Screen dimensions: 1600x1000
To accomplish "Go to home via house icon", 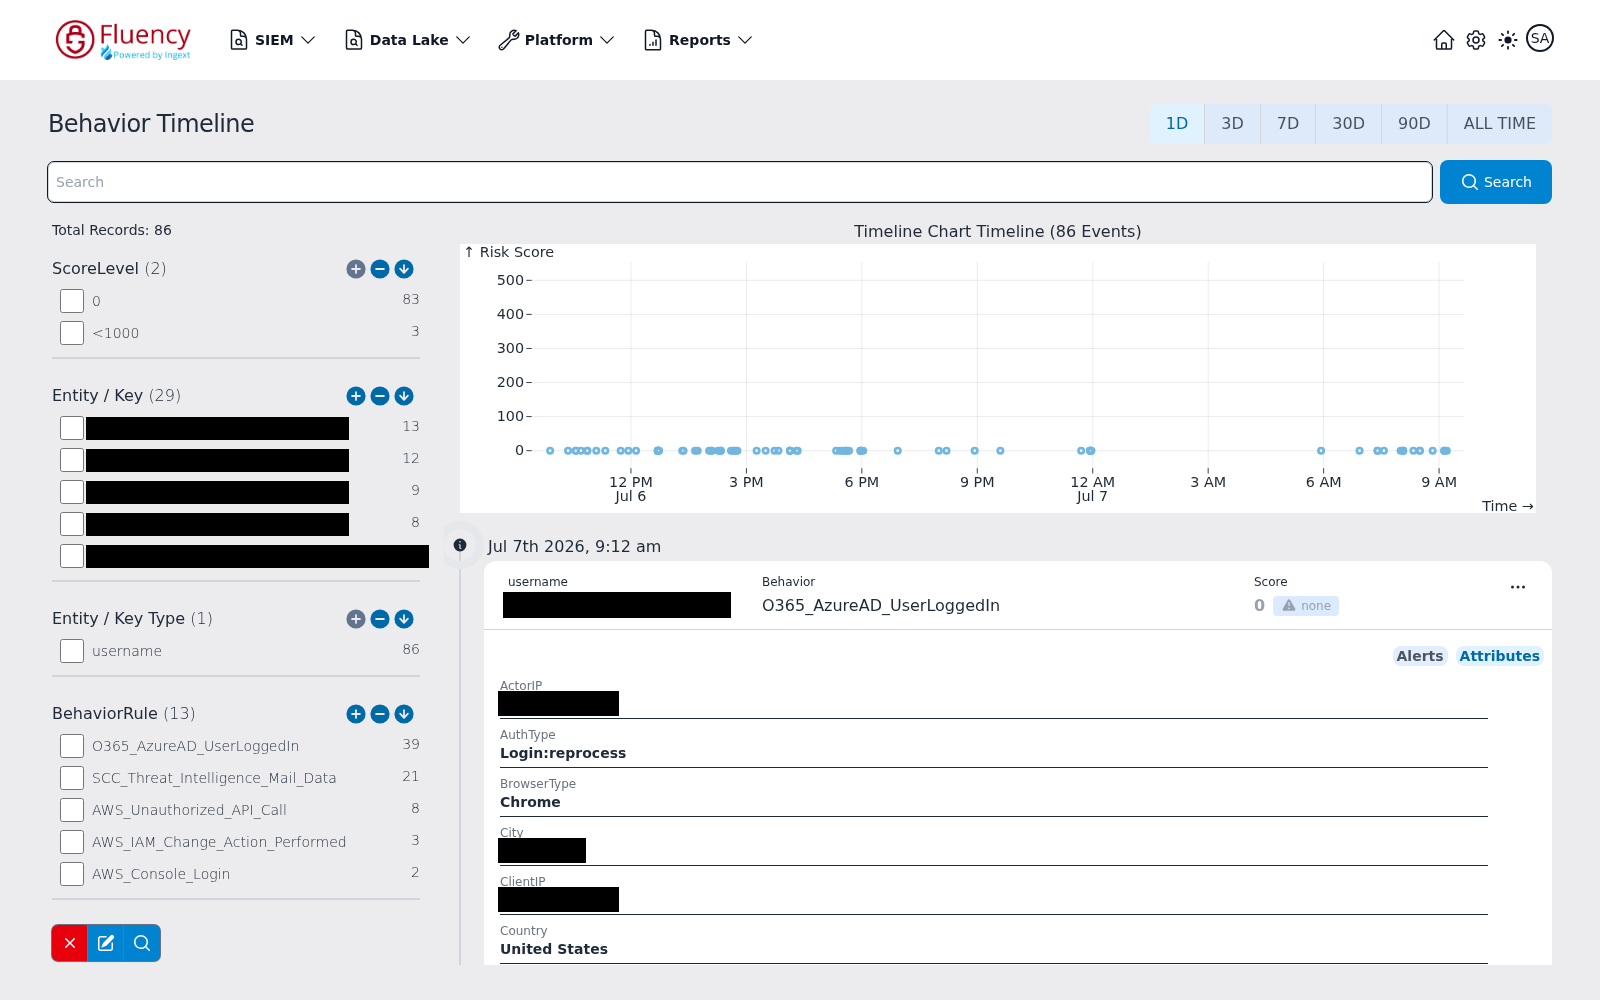I will click(1444, 40).
